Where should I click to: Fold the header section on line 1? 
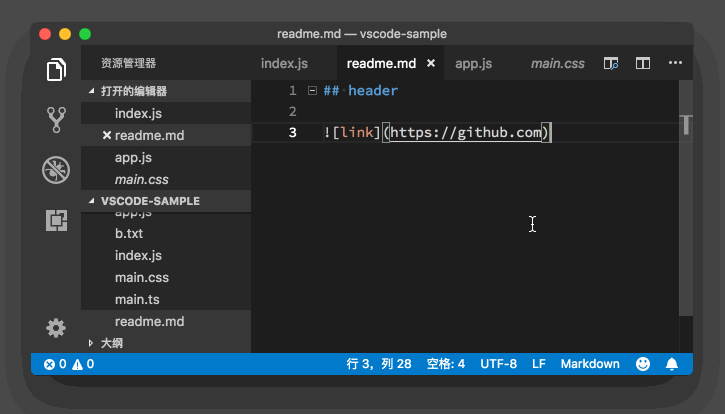pos(312,91)
